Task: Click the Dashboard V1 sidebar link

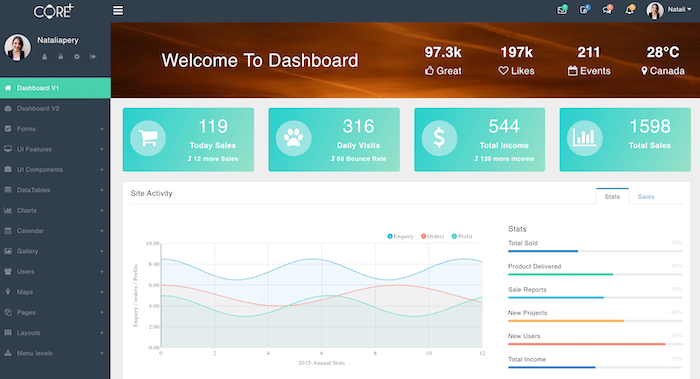Action: [x=55, y=88]
